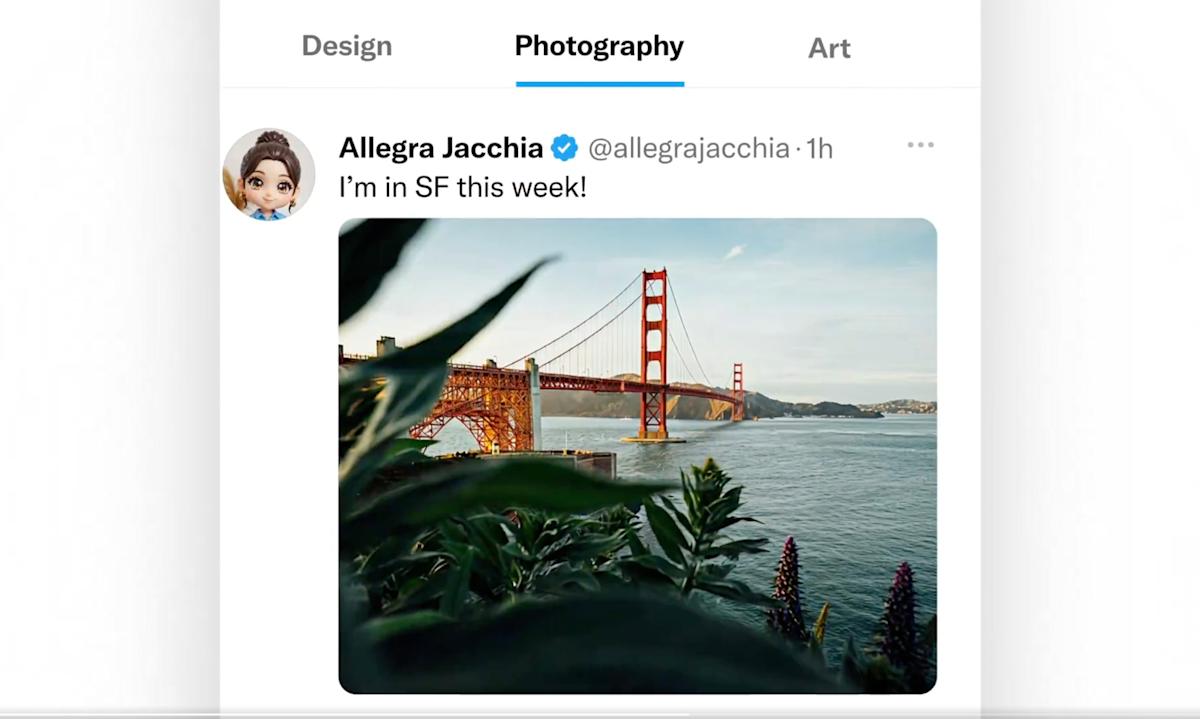Image resolution: width=1200 pixels, height=719 pixels.
Task: Click the 1h timestamp on the tweet
Action: (819, 149)
